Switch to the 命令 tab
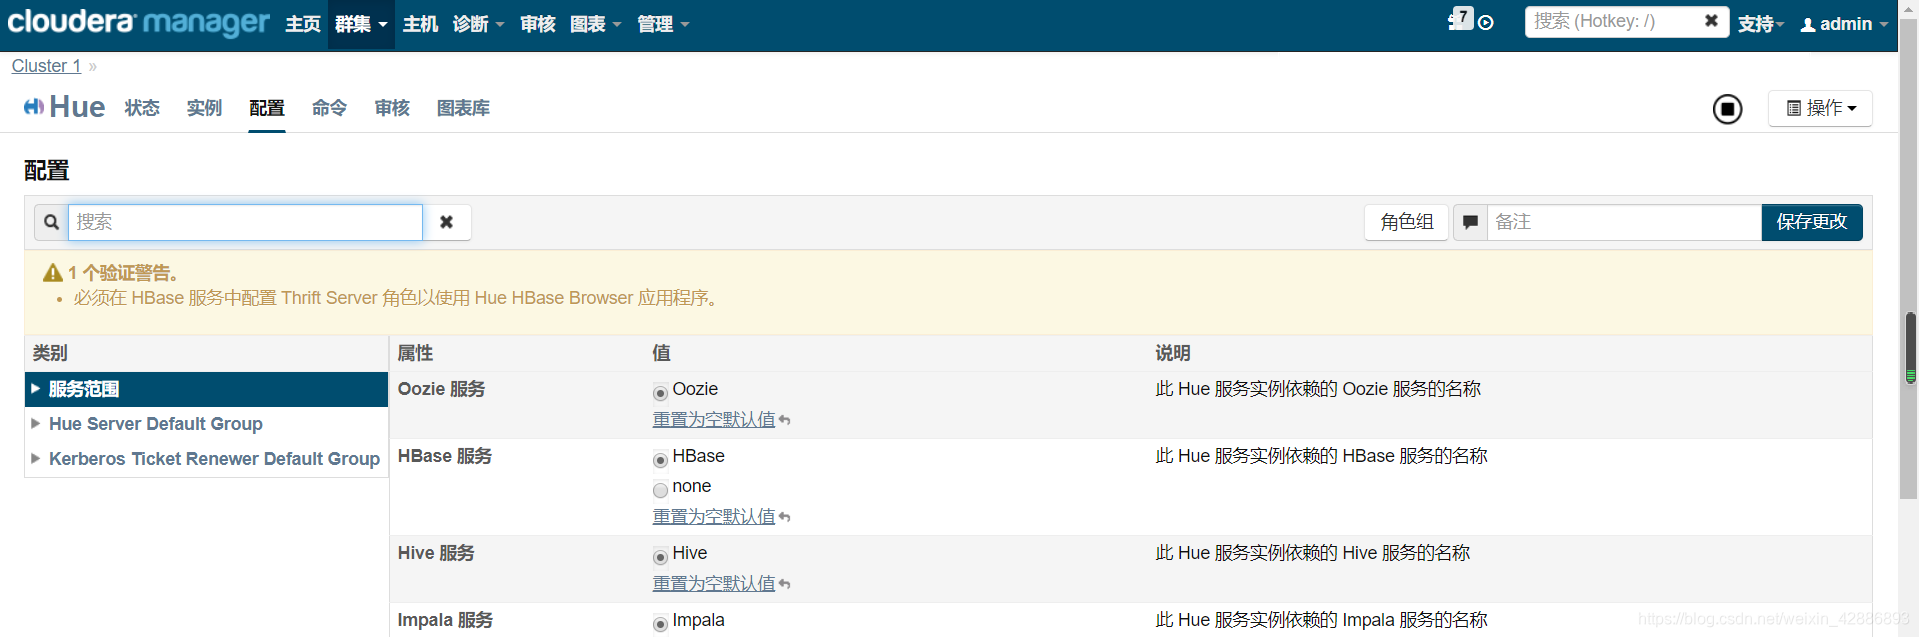Viewport: 1919px width, 637px height. click(x=329, y=108)
